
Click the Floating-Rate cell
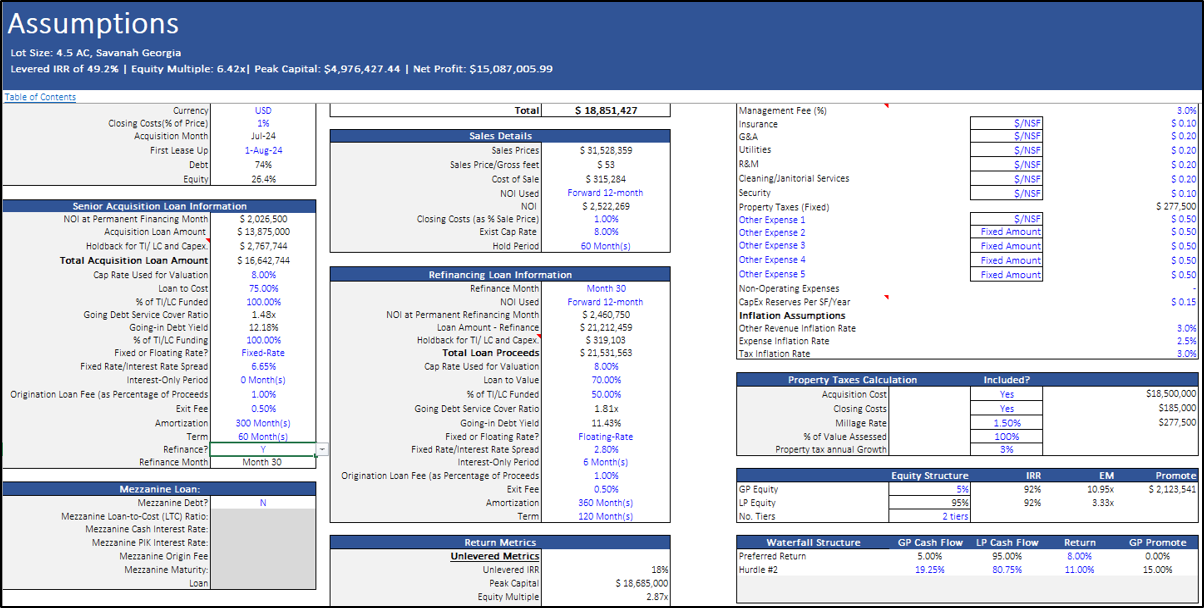tap(606, 436)
